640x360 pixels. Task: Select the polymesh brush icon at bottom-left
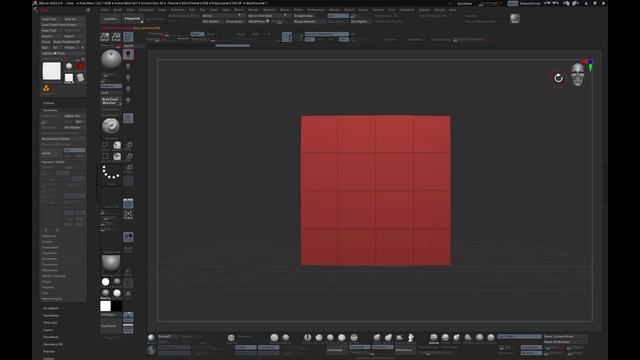(151, 350)
